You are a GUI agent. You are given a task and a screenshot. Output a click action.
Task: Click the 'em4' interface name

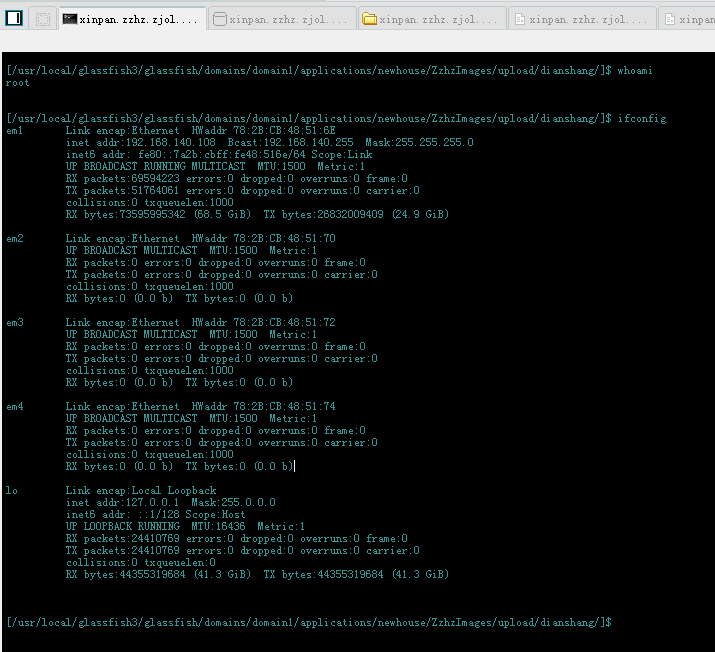[x=15, y=406]
